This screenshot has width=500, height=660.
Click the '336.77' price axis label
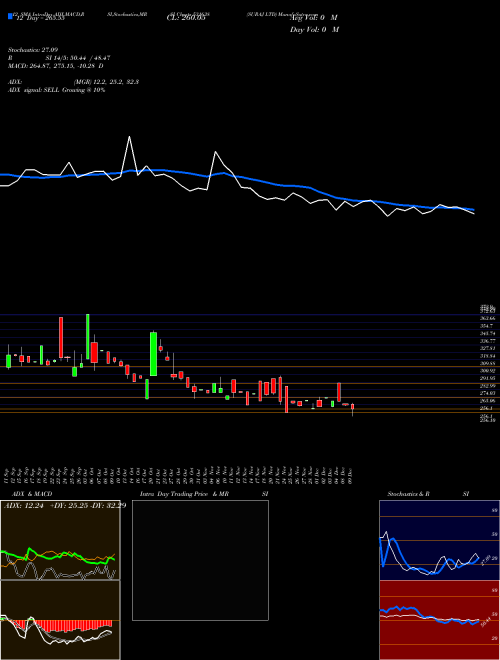[488, 341]
